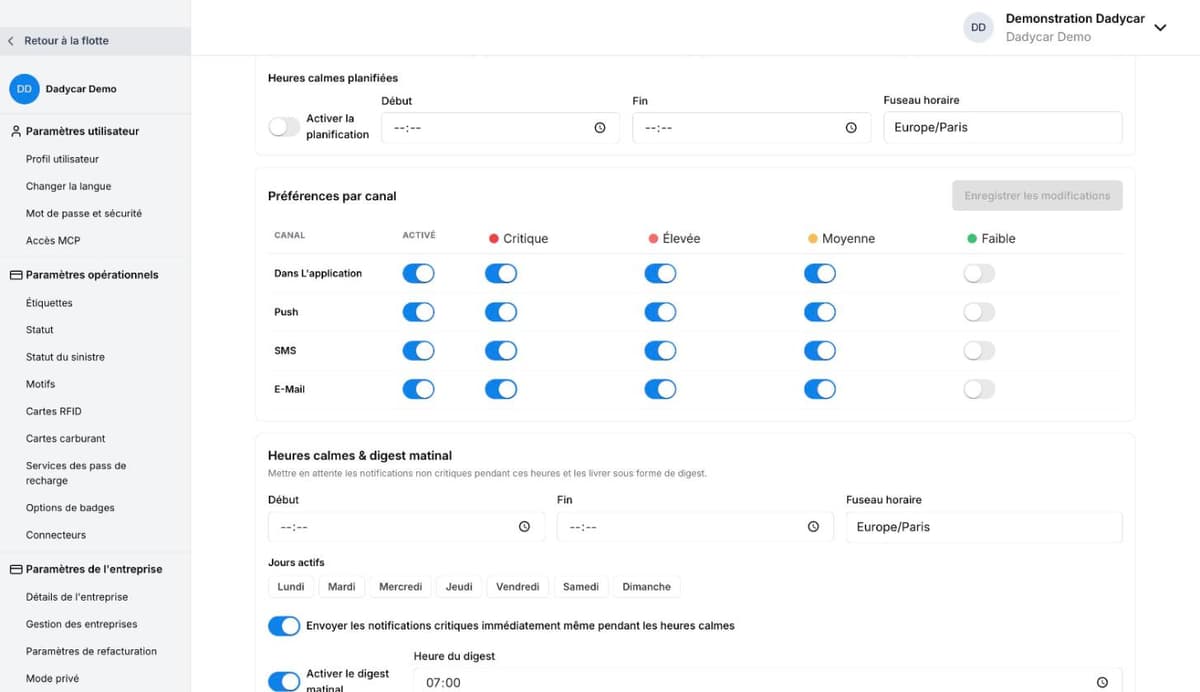
Task: Toggle the E-Mail channel Moyenne switch
Action: (x=819, y=390)
